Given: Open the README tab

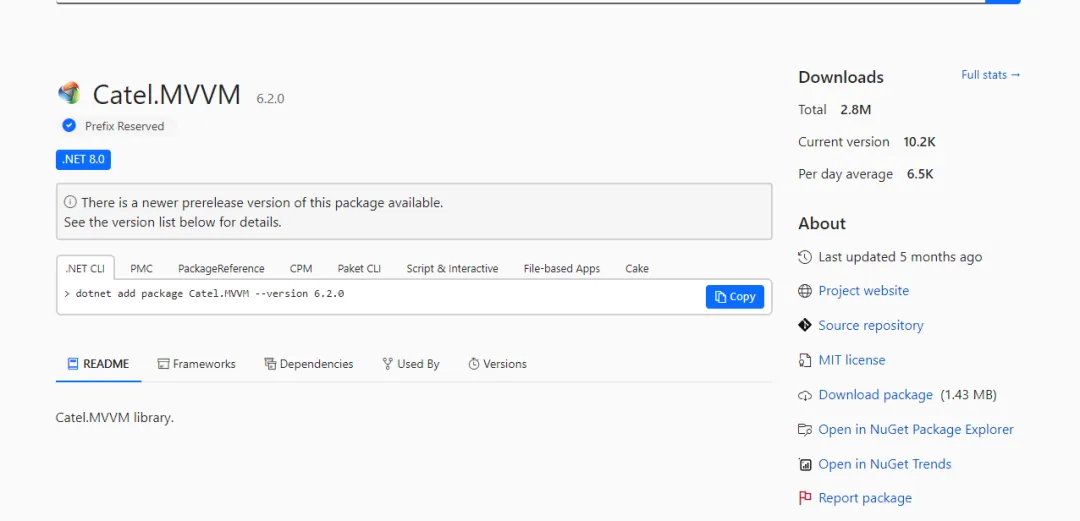Looking at the screenshot, I should click(98, 364).
